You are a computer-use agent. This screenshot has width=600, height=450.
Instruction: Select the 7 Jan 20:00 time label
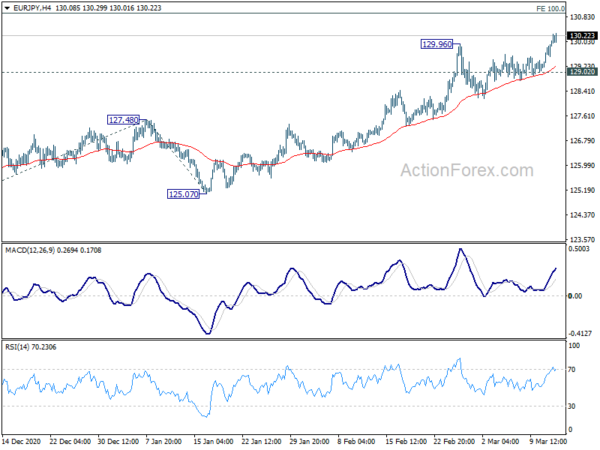coord(164,442)
